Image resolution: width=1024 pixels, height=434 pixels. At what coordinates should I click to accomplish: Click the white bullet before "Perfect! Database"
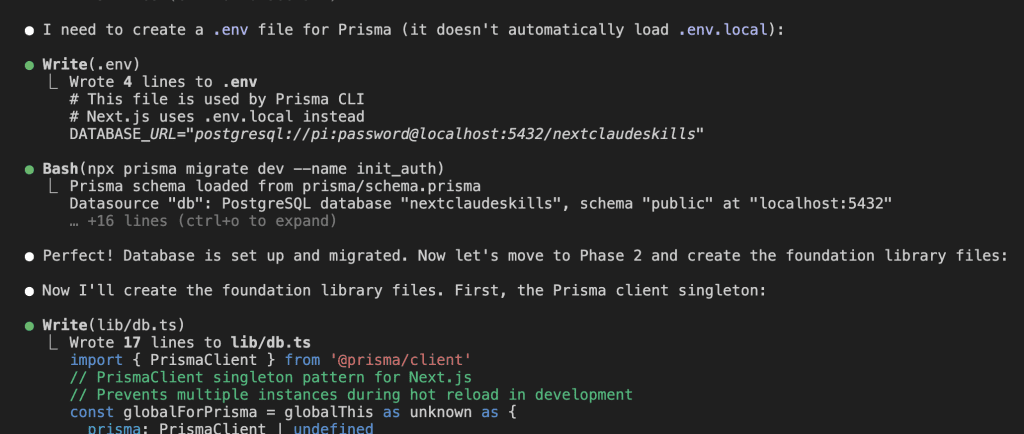tap(30, 255)
